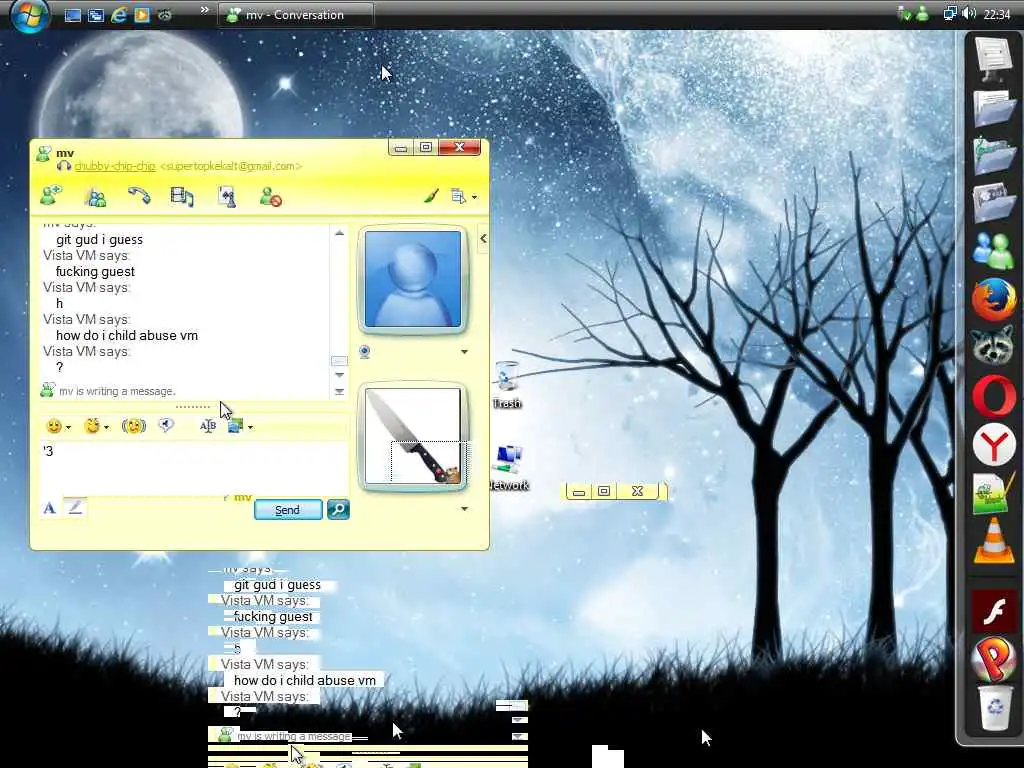Click the font letter A icon
Image resolution: width=1024 pixels, height=768 pixels.
(x=49, y=508)
